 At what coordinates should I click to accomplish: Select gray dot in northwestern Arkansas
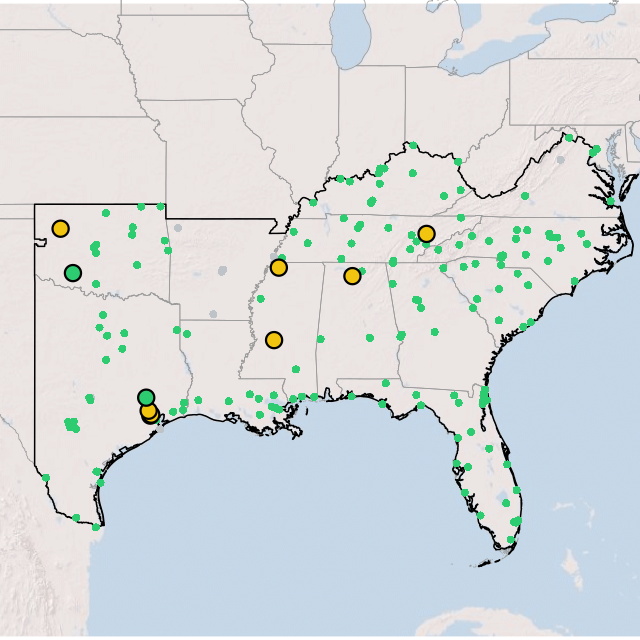click(178, 228)
